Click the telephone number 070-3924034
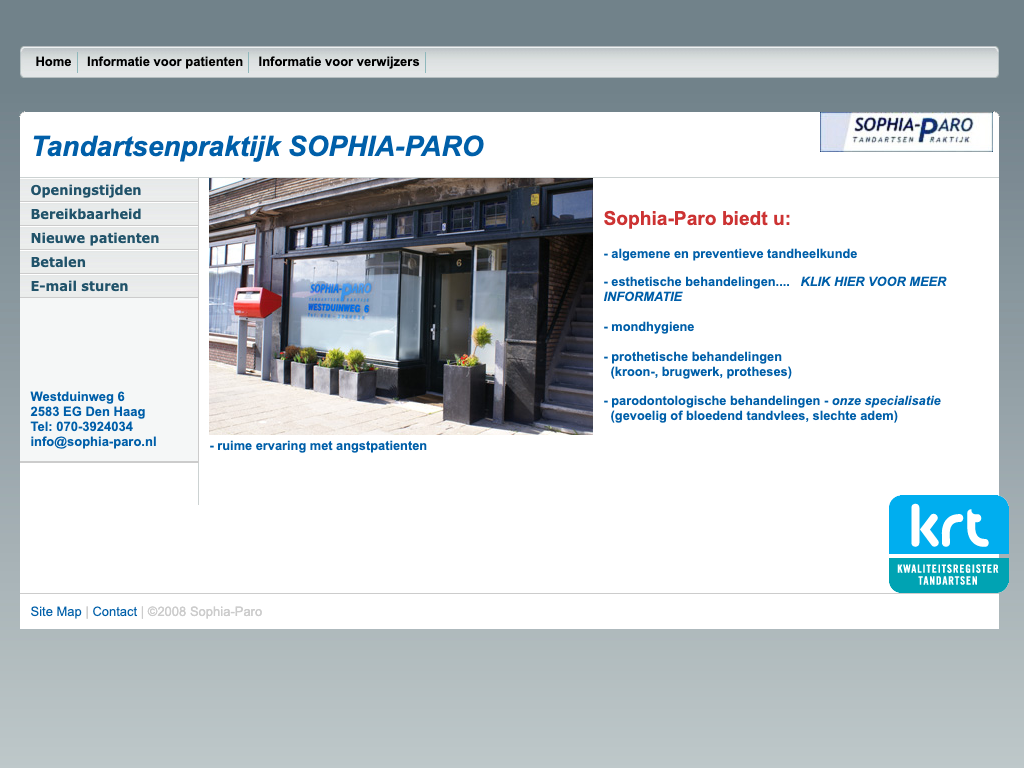The height and width of the screenshot is (768, 1024). [x=94, y=427]
